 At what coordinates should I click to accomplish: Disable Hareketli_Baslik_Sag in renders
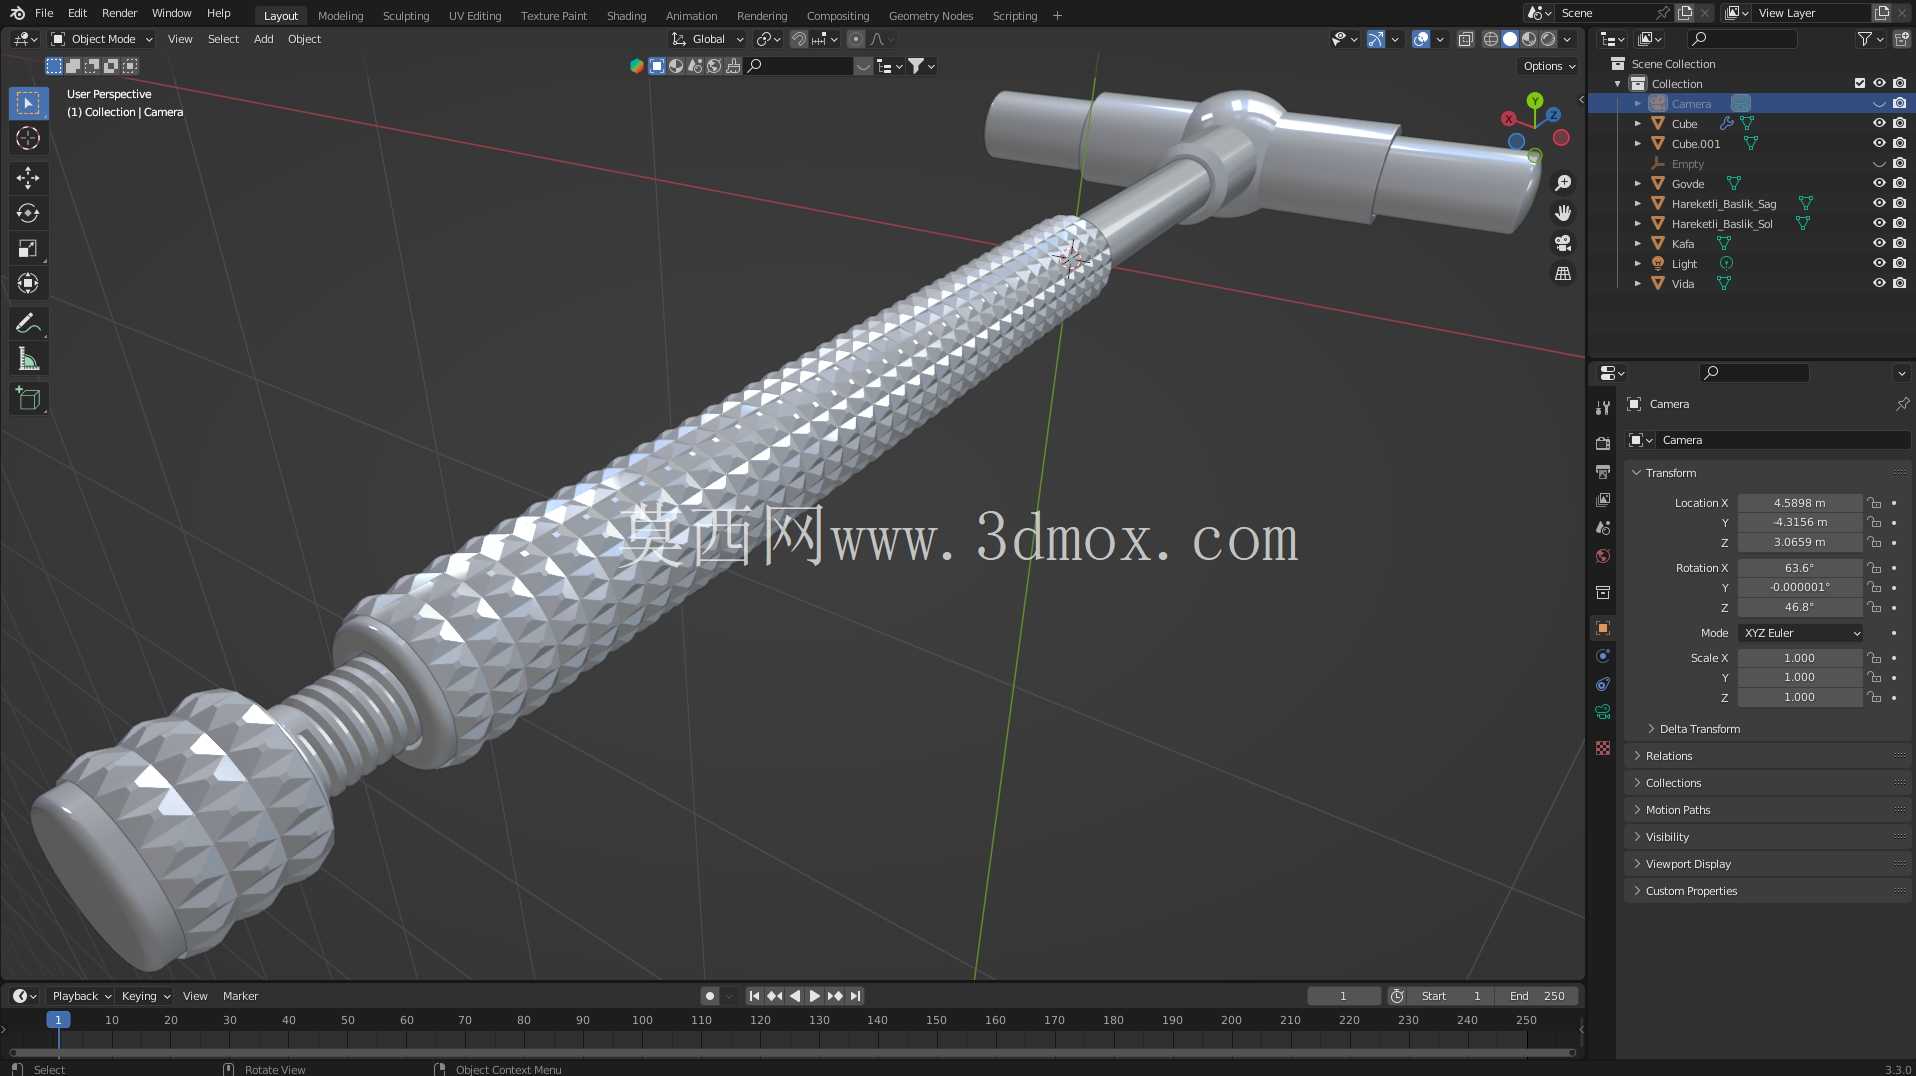point(1899,203)
